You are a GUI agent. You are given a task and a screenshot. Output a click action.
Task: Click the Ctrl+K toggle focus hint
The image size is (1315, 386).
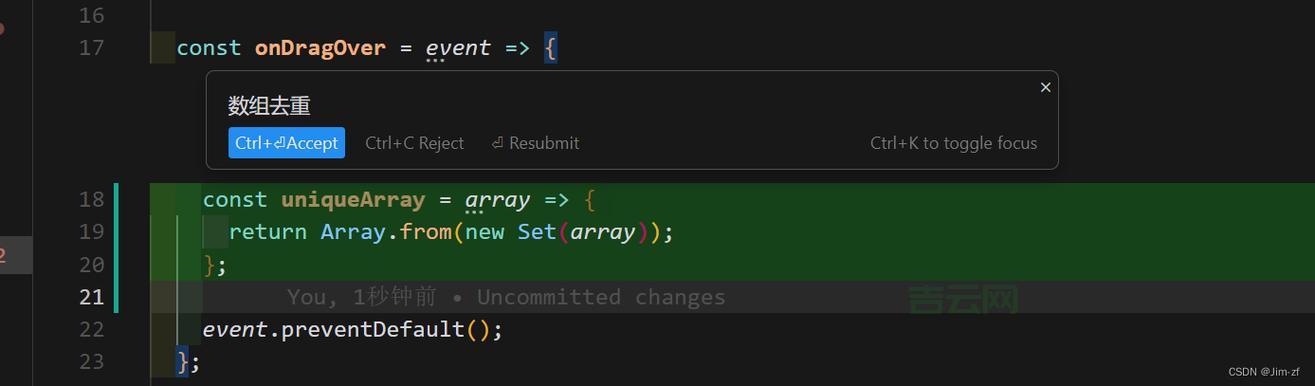[953, 143]
